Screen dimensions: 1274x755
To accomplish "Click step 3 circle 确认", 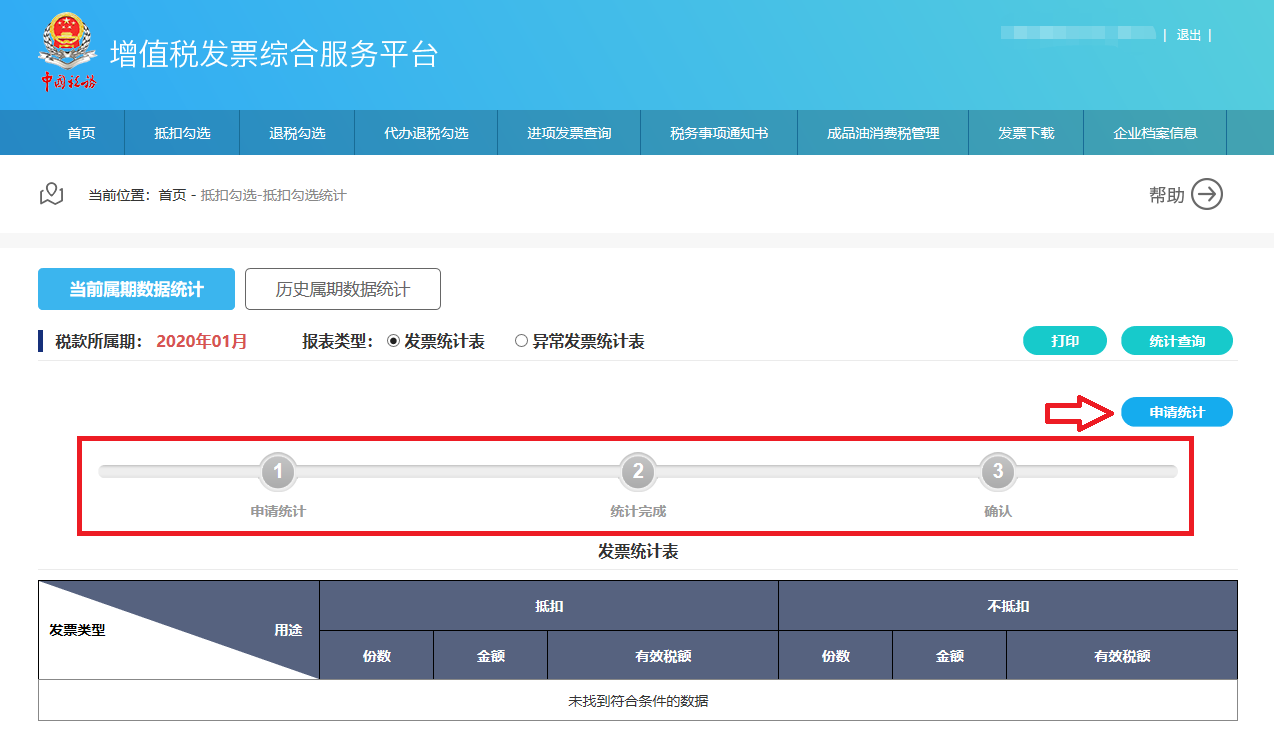I will (x=997, y=471).
